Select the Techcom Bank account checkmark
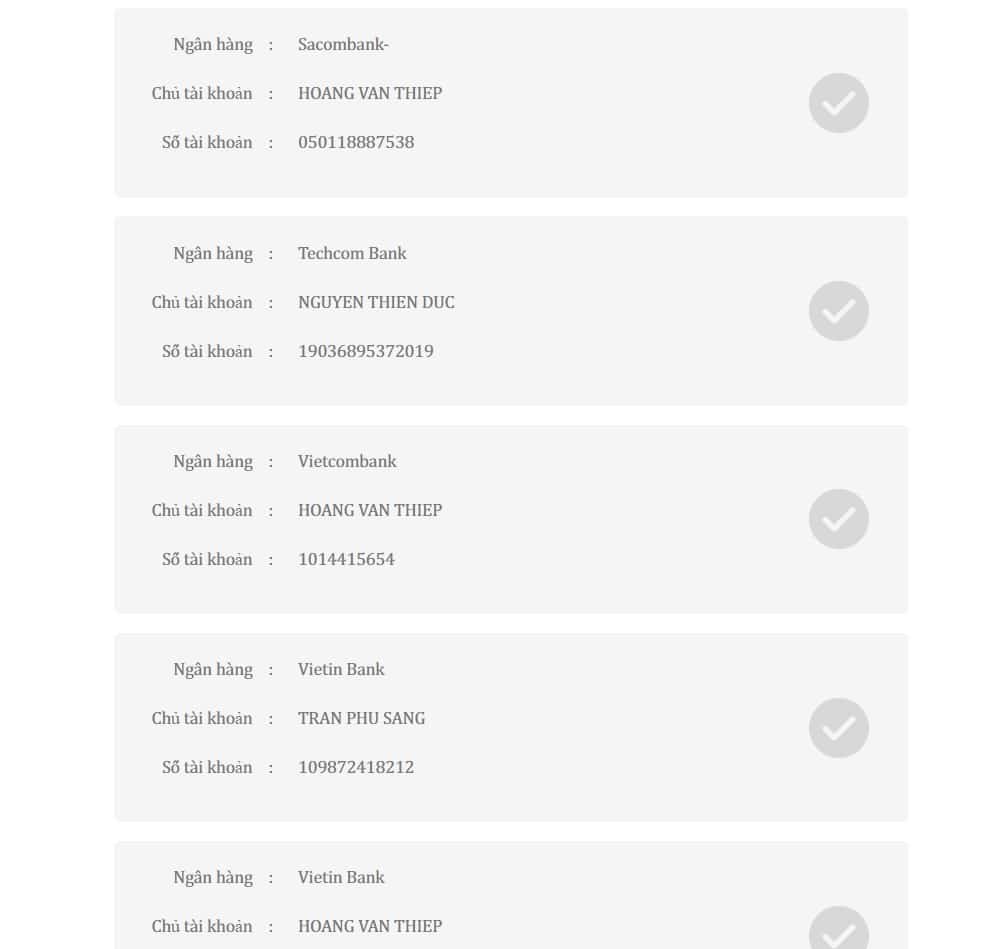This screenshot has width=1006, height=949. coord(839,311)
